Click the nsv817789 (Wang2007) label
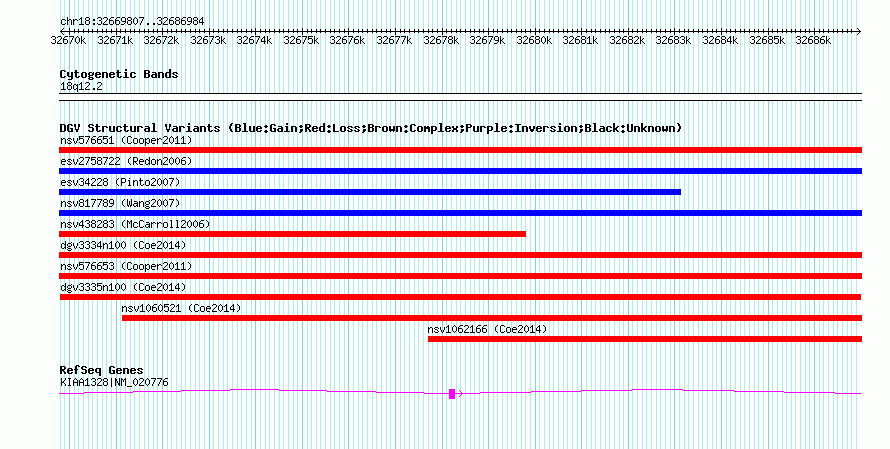 pos(120,203)
